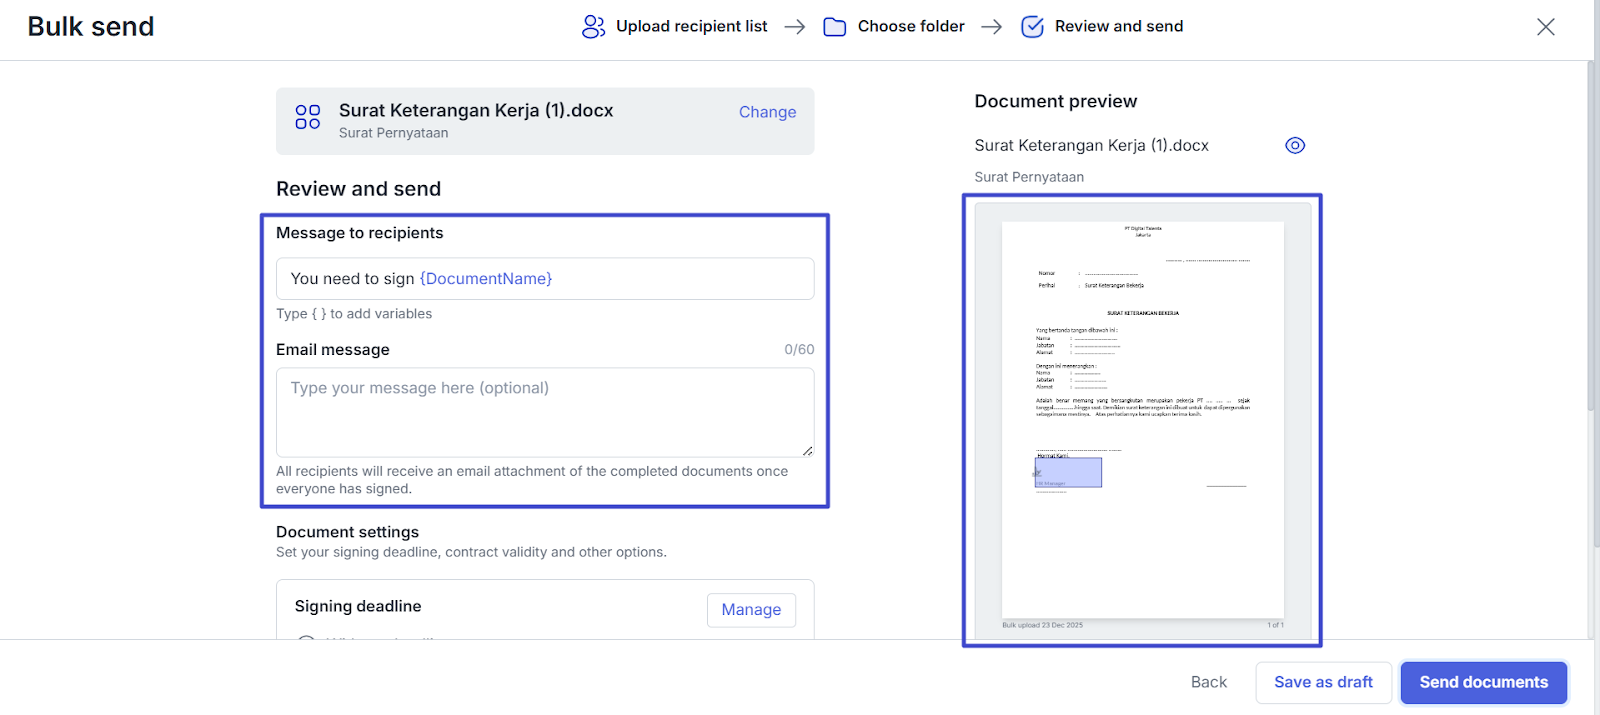Close the Bulk send dialog

tap(1545, 27)
